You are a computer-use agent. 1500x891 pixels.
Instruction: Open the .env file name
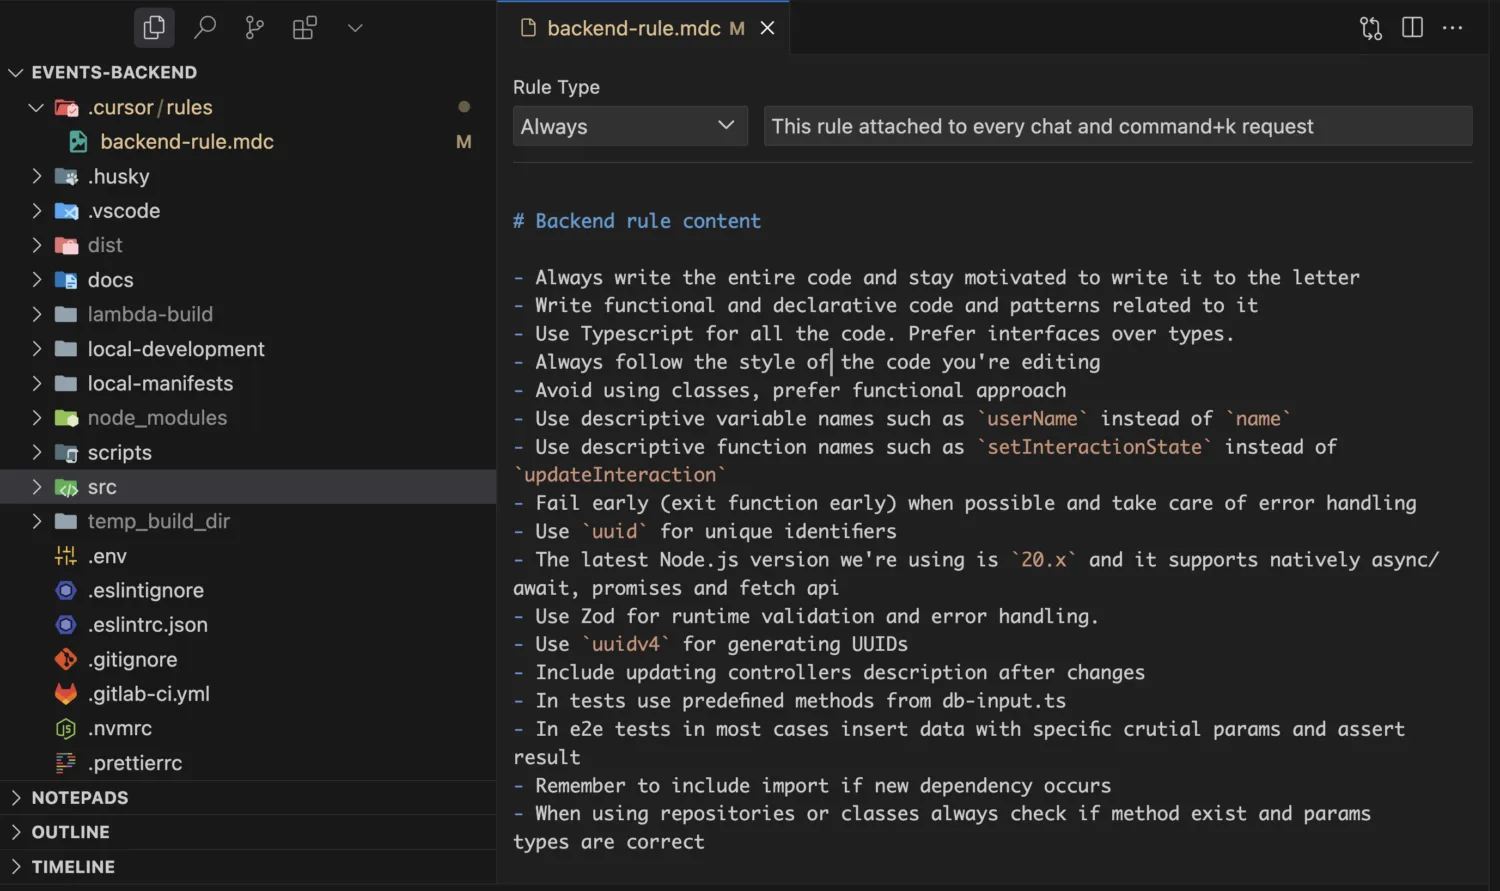click(107, 556)
